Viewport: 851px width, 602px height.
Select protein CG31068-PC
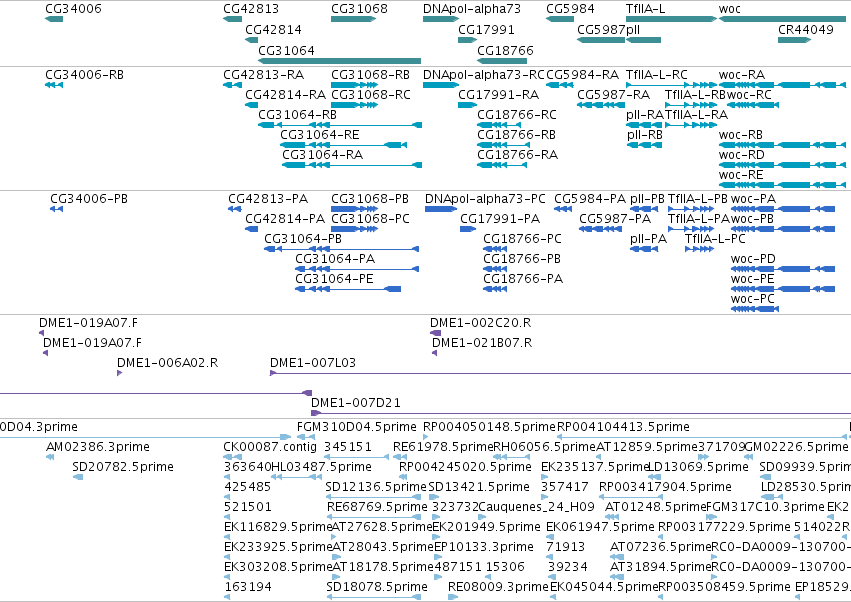(x=371, y=219)
